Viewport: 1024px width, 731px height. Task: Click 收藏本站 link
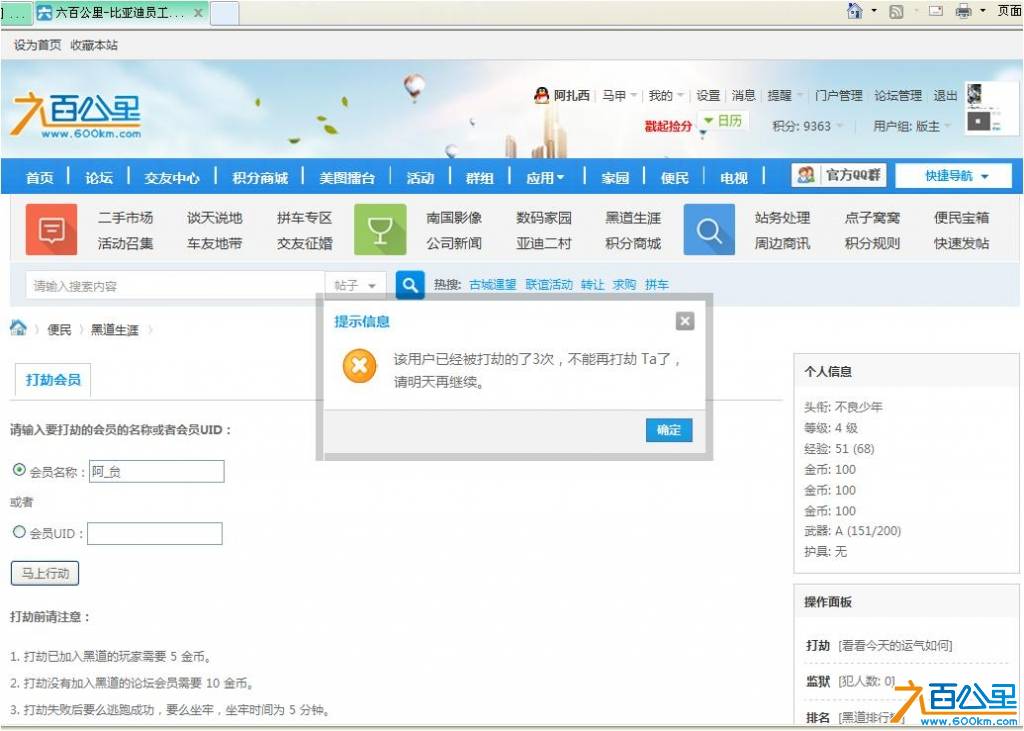click(x=94, y=45)
